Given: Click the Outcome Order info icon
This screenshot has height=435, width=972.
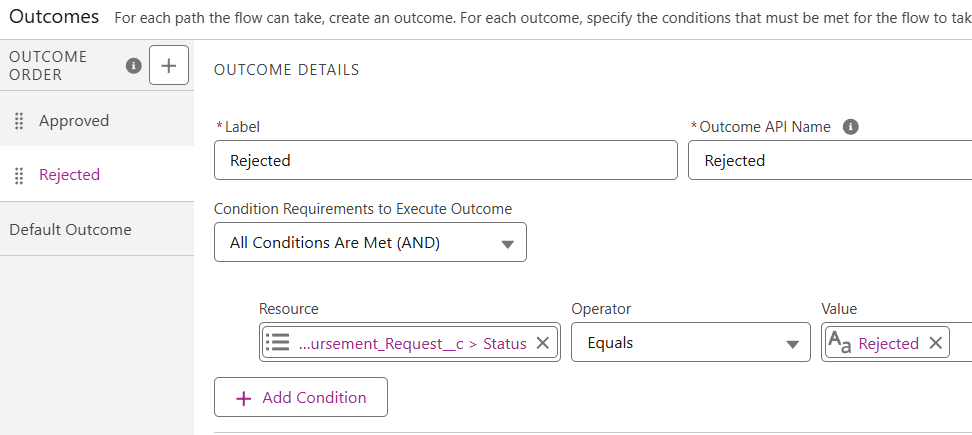Looking at the screenshot, I should [133, 66].
